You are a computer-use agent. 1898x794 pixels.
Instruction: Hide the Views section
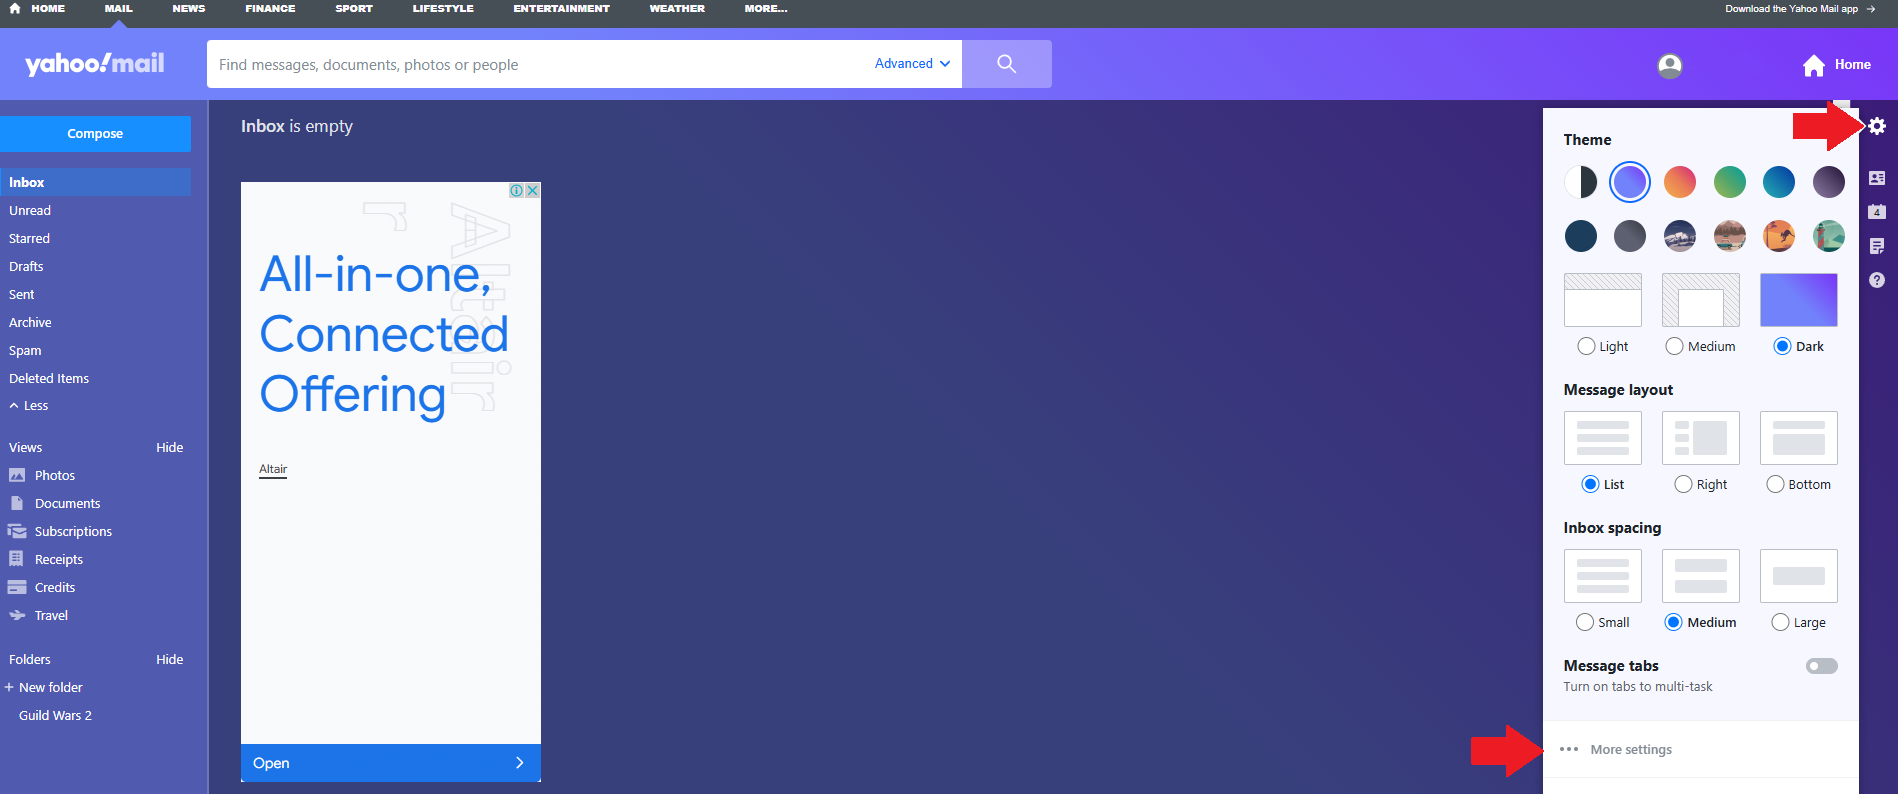pyautogui.click(x=169, y=447)
